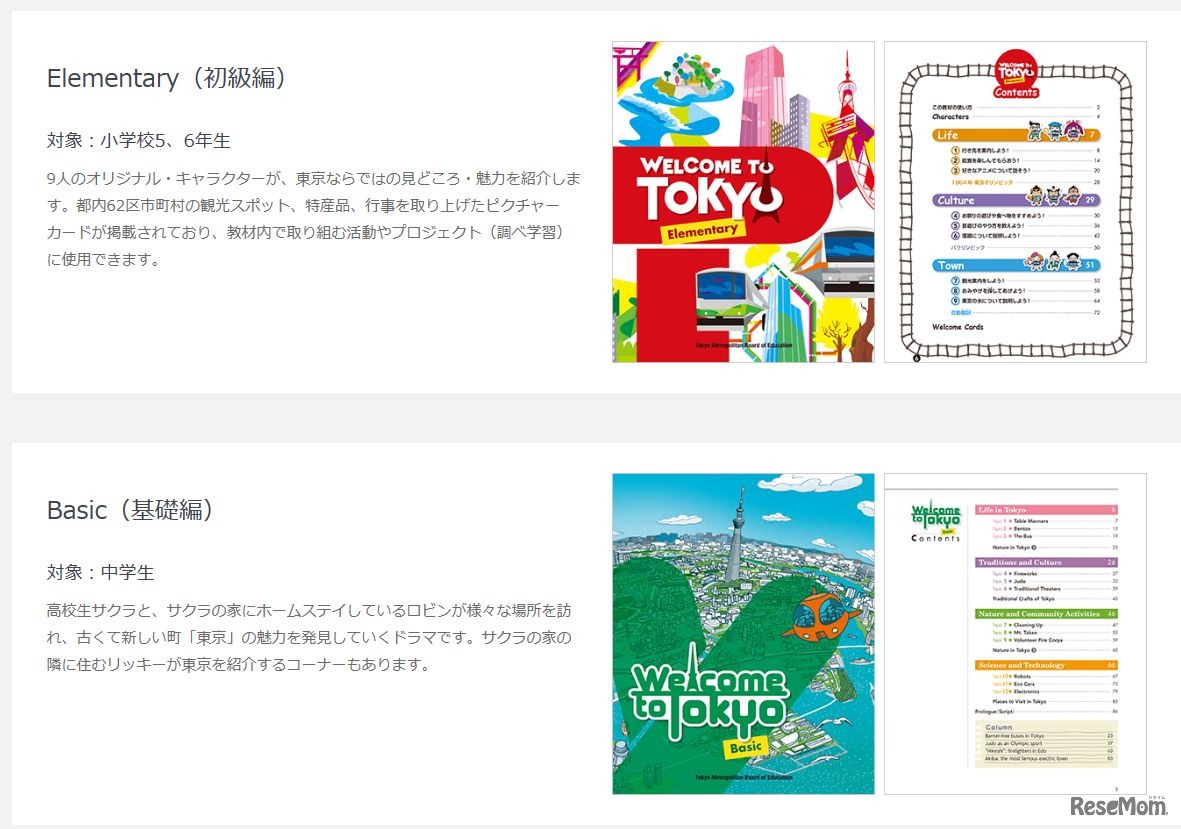Click Welcome Cards in Elementary contents
This screenshot has width=1181, height=829.
point(957,327)
